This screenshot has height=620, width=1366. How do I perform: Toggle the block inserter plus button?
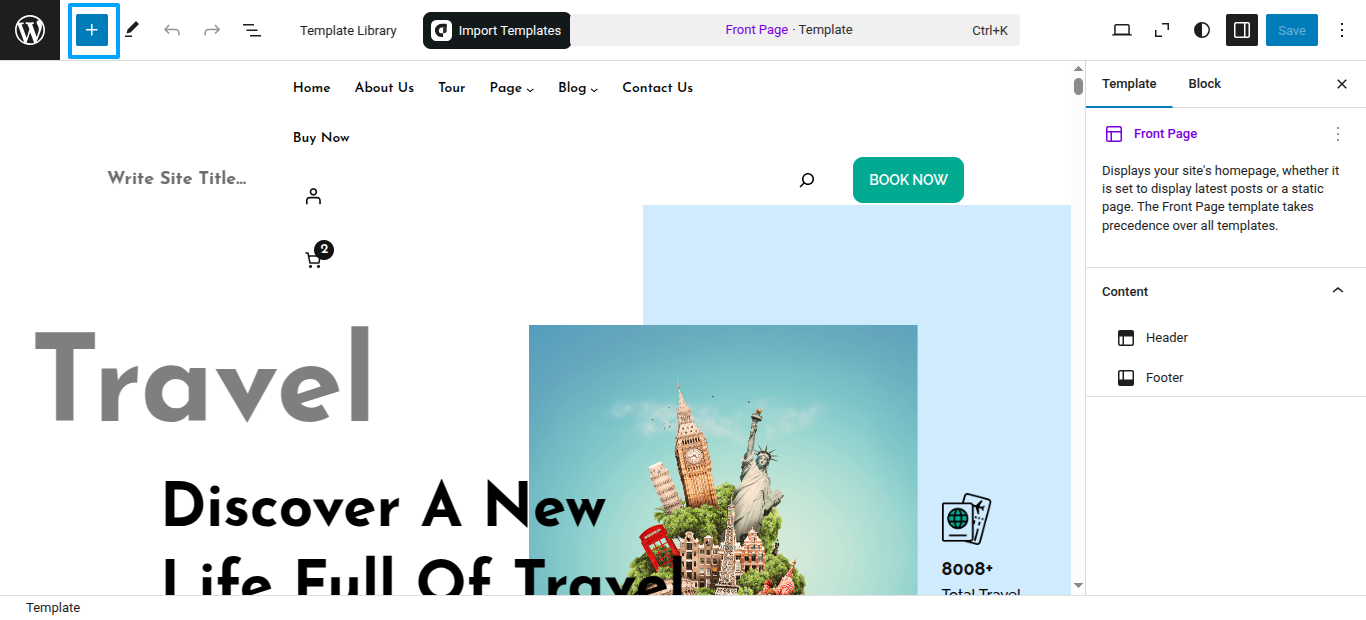pyautogui.click(x=92, y=30)
